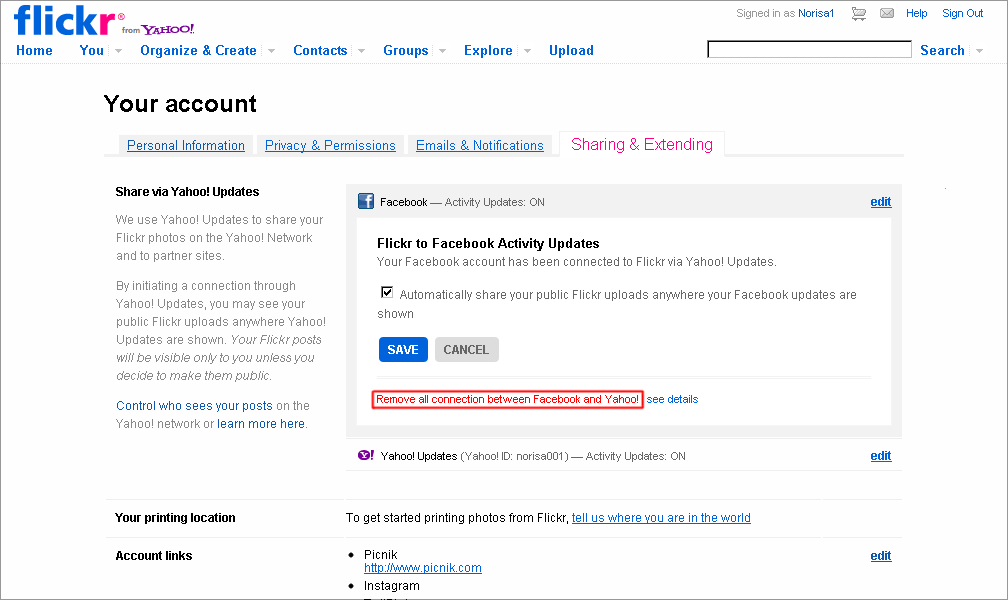Click the Picnik account link name
This screenshot has height=600, width=1008.
[381, 554]
